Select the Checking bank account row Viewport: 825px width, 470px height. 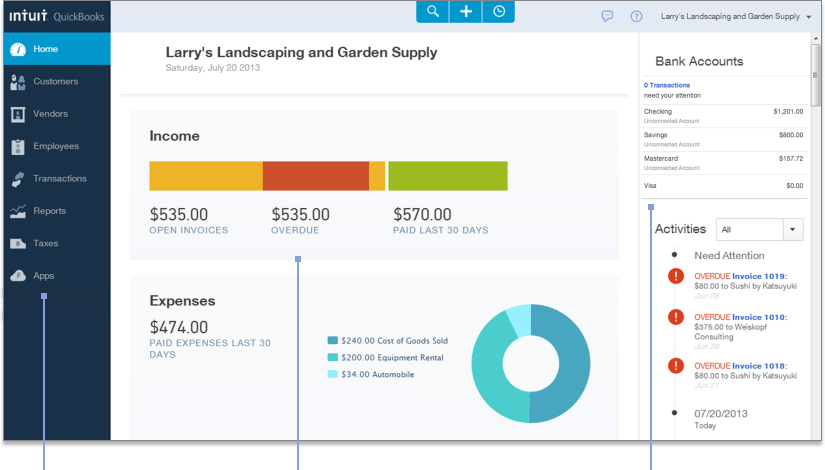click(723, 116)
